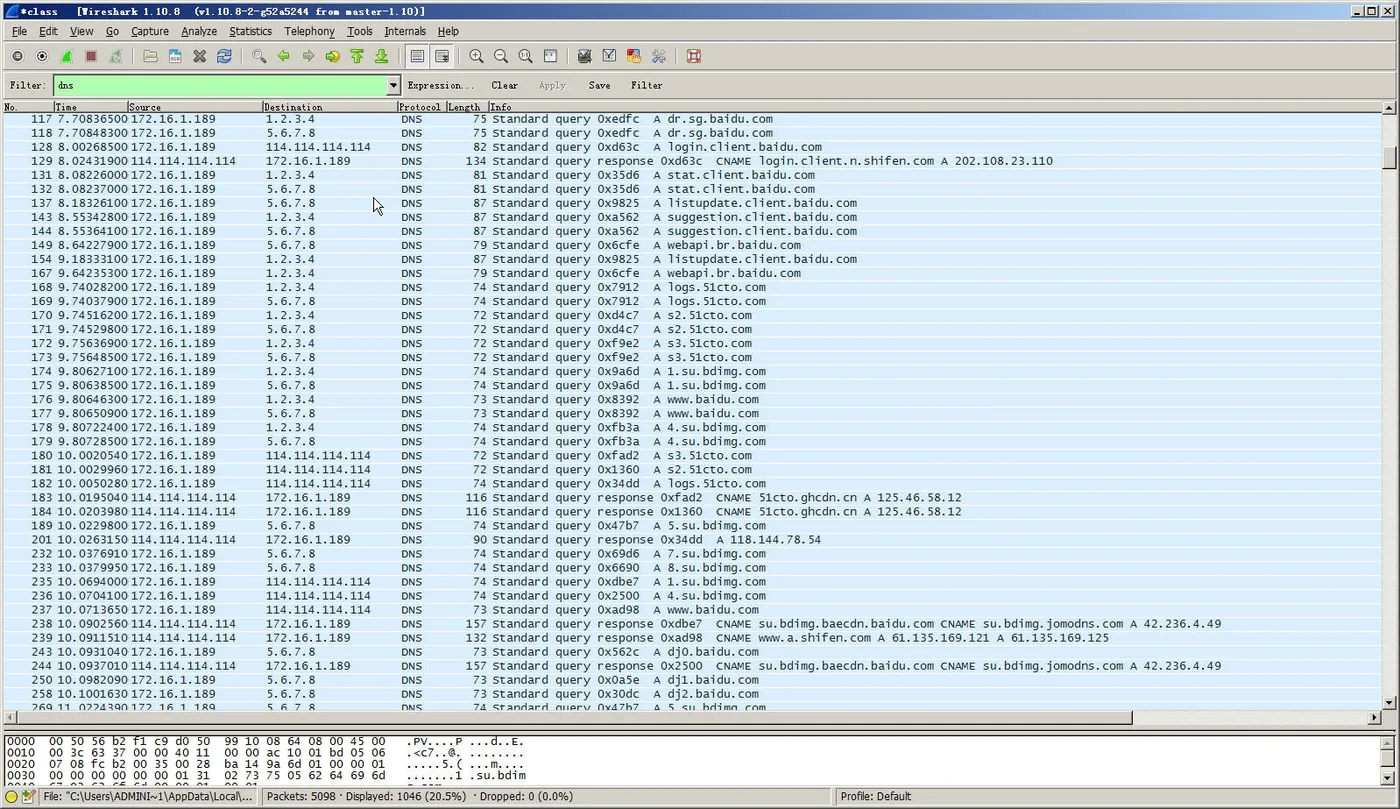1400x809 pixels.
Task: Open the View menu
Action: pyautogui.click(x=81, y=31)
